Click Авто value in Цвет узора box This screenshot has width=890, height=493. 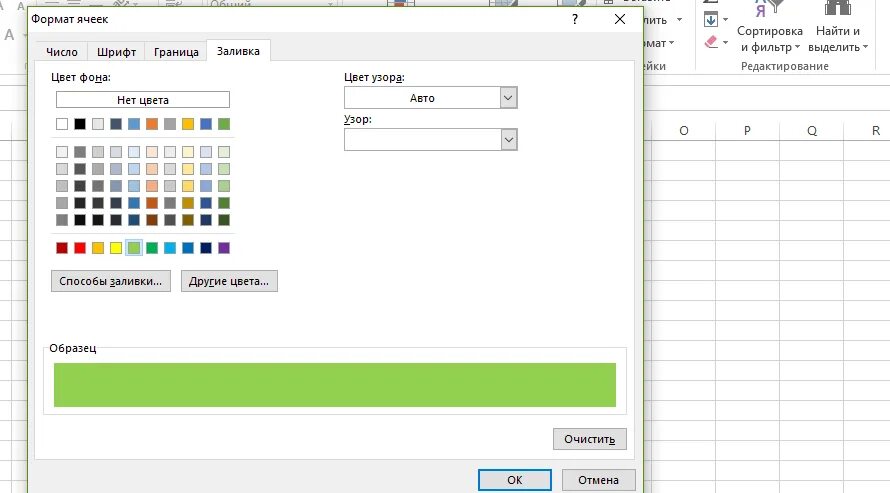422,98
